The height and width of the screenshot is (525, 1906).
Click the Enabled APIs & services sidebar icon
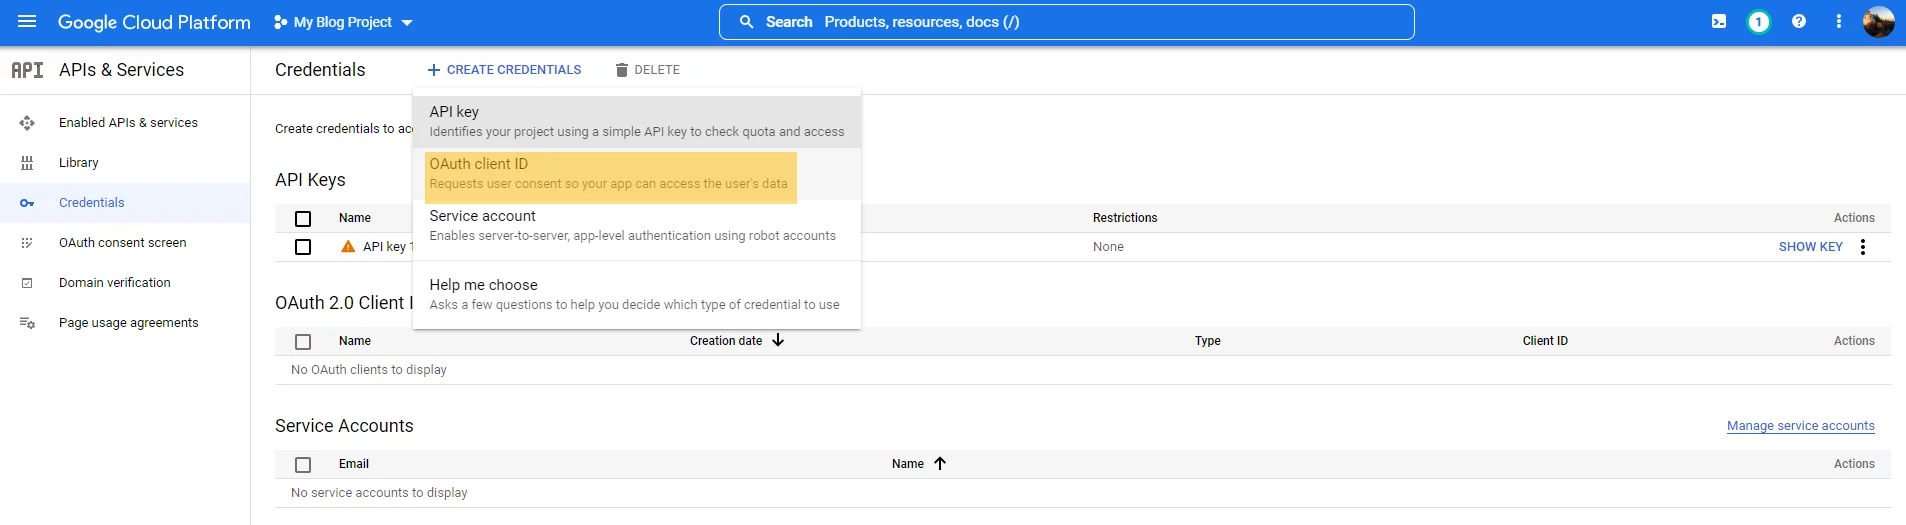[x=27, y=123]
